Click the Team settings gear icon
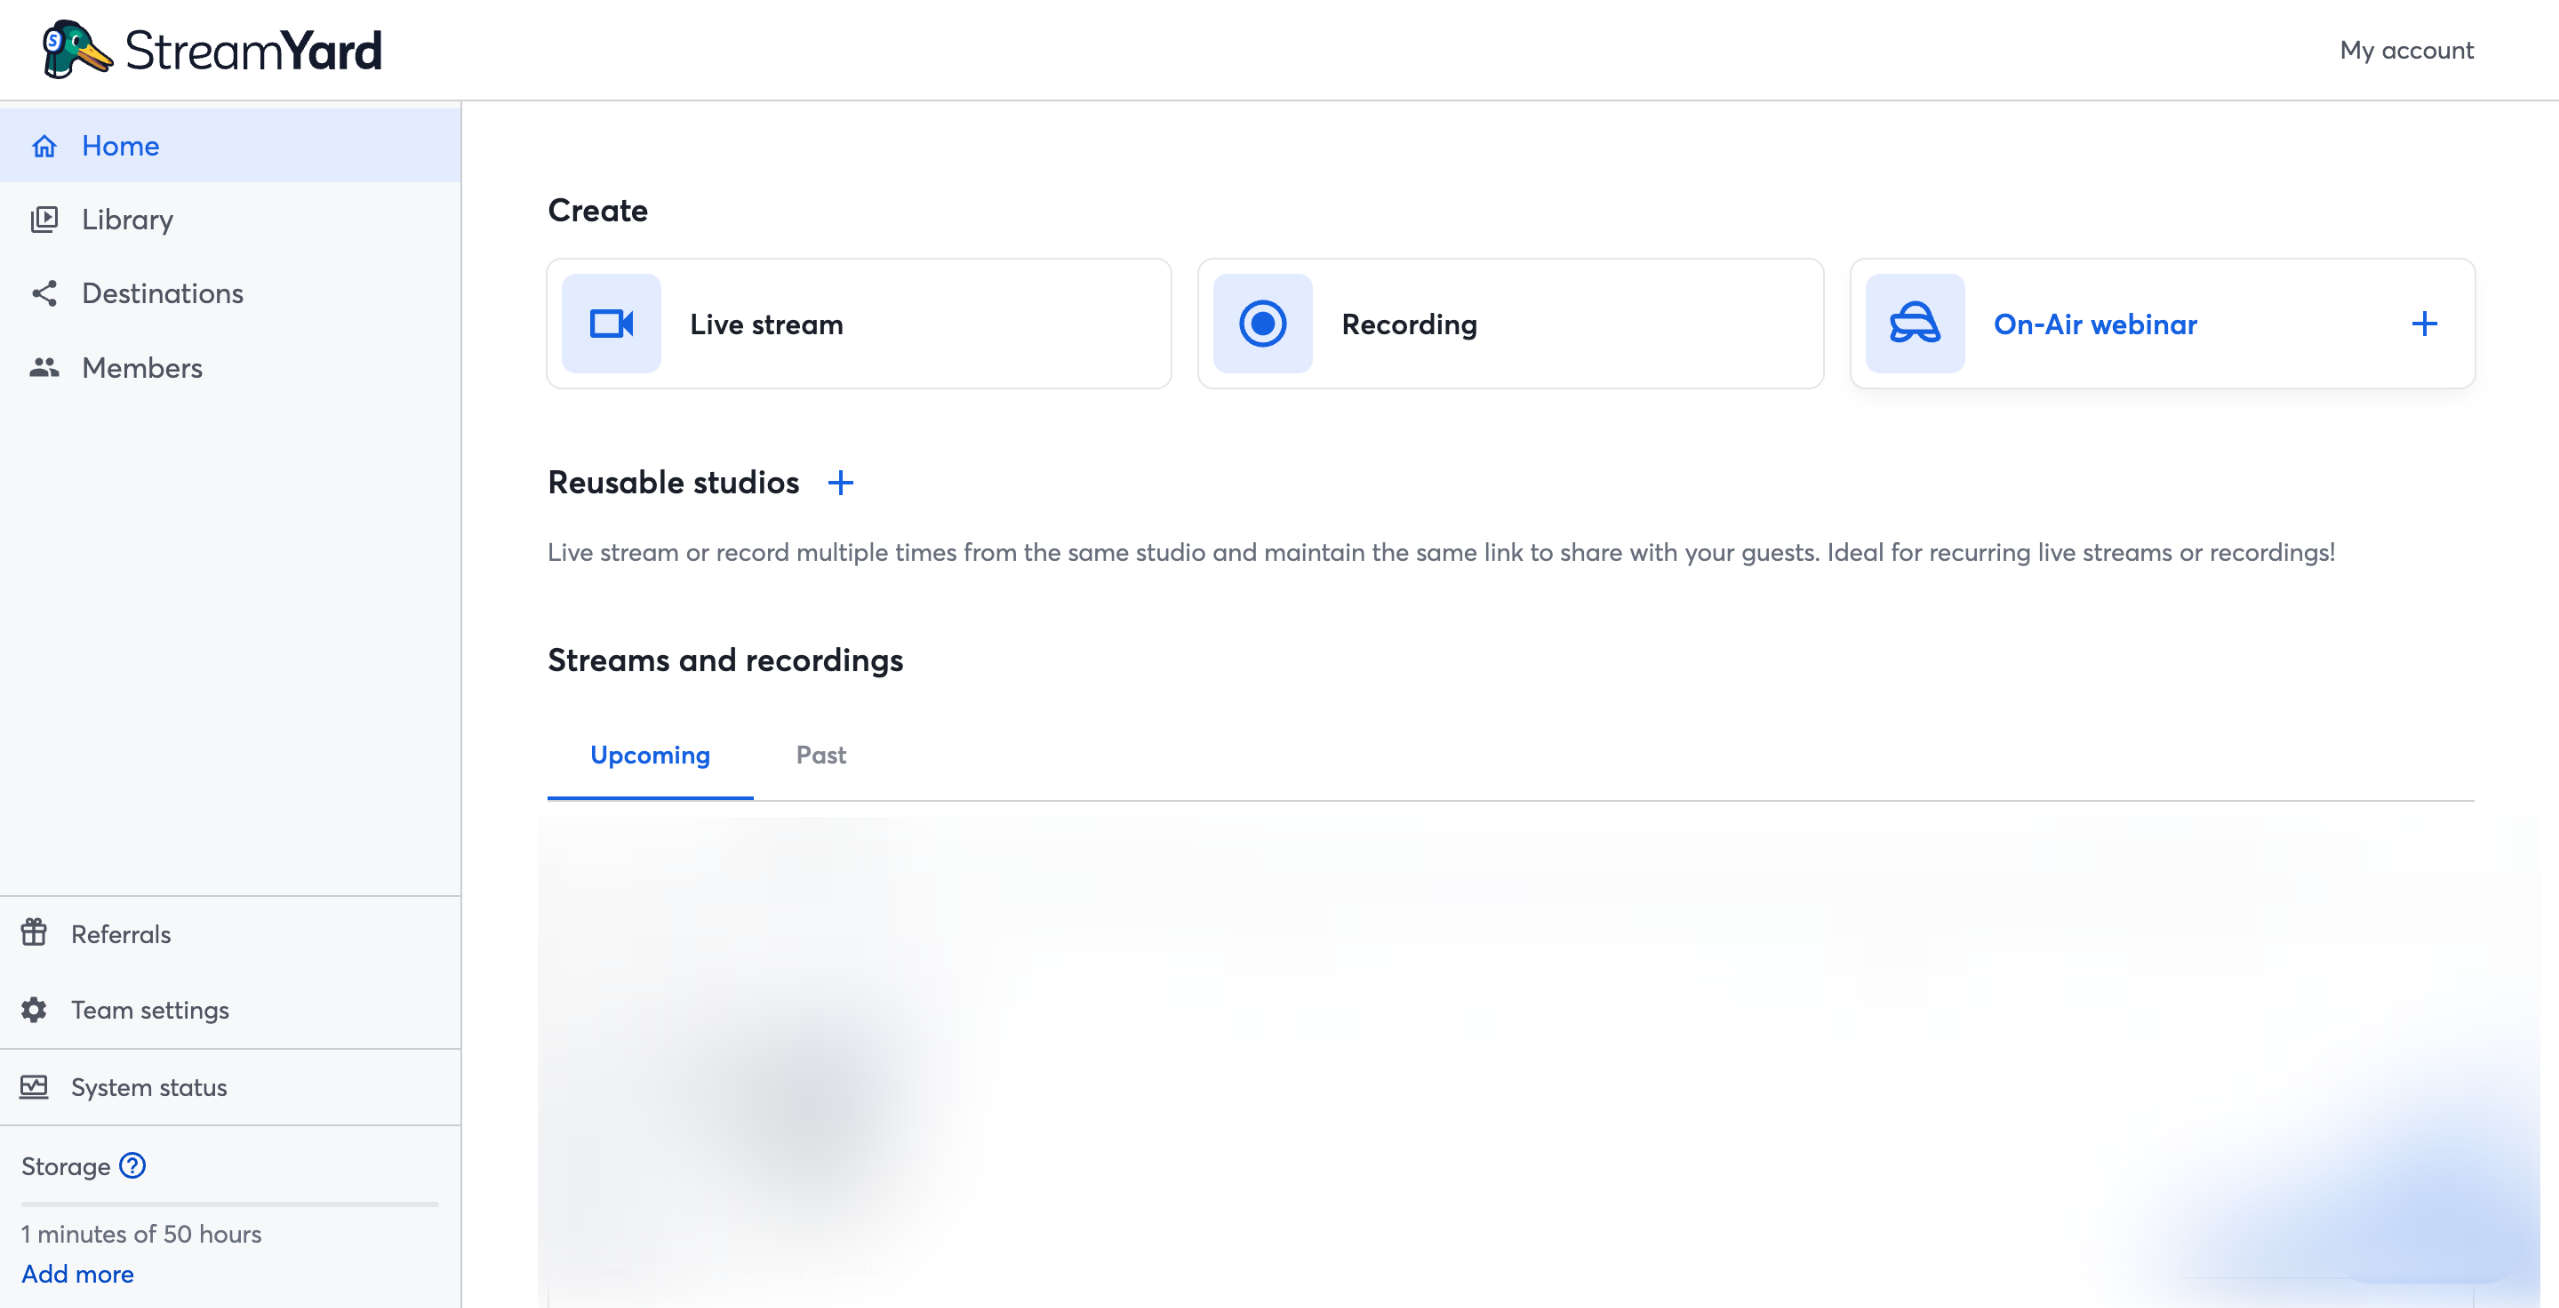 click(x=34, y=1009)
